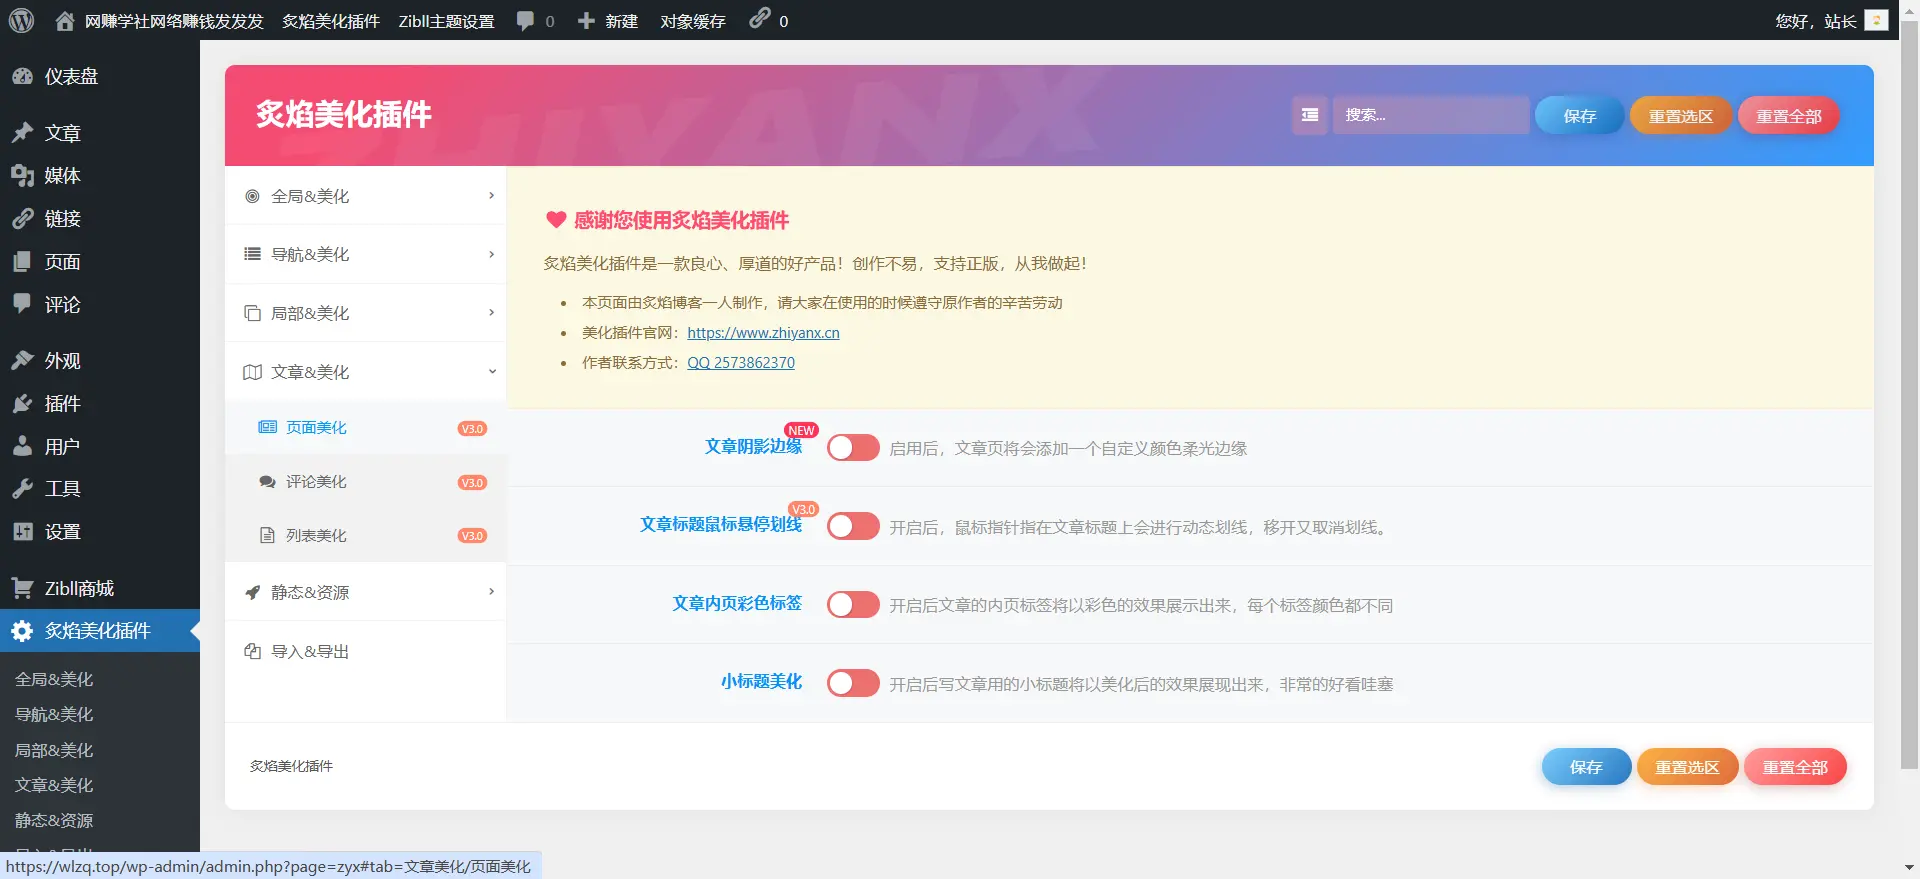
Task: Open 全局&美化 in left submenu
Action: coord(54,679)
